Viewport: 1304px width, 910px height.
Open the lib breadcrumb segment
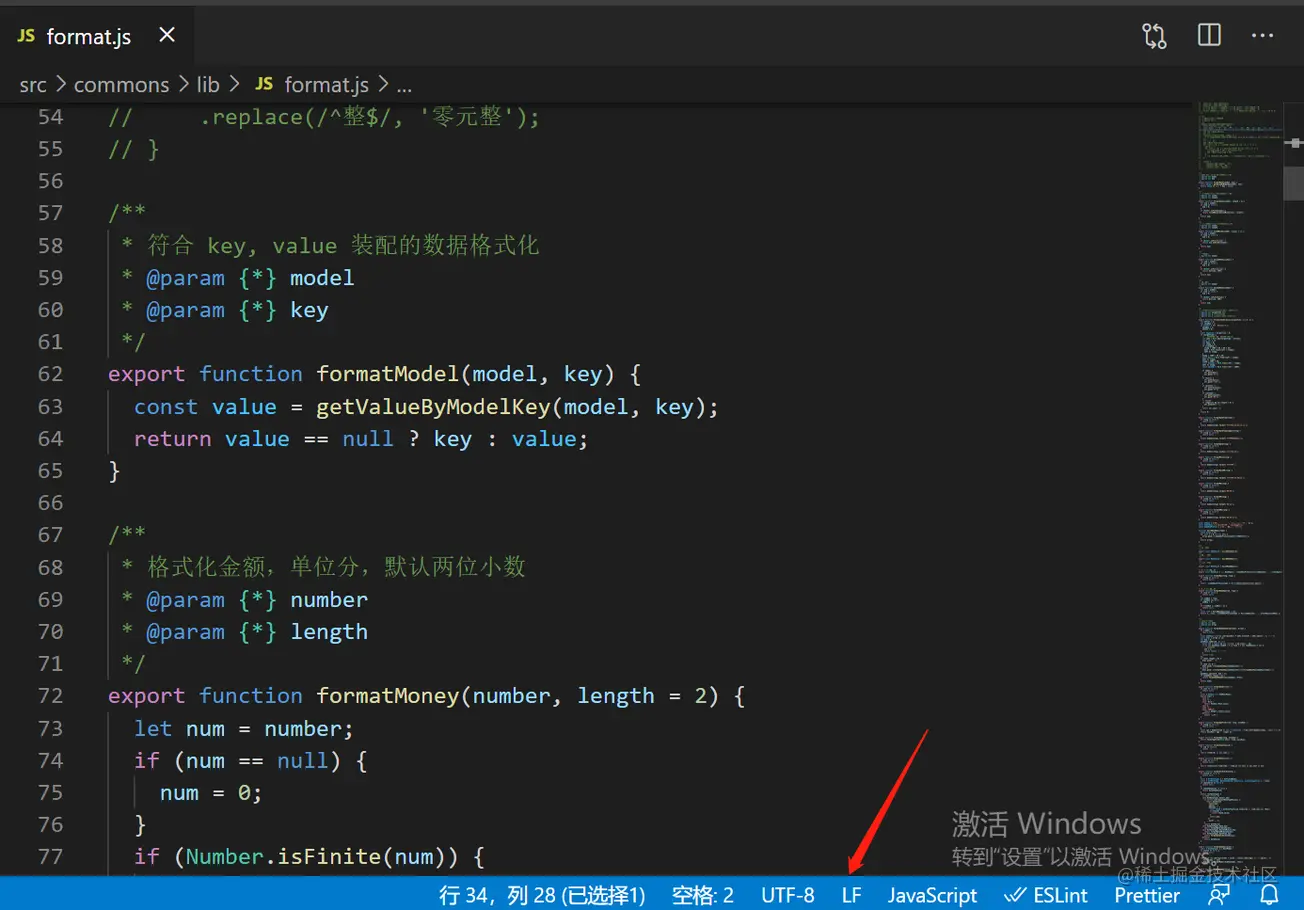(x=208, y=85)
